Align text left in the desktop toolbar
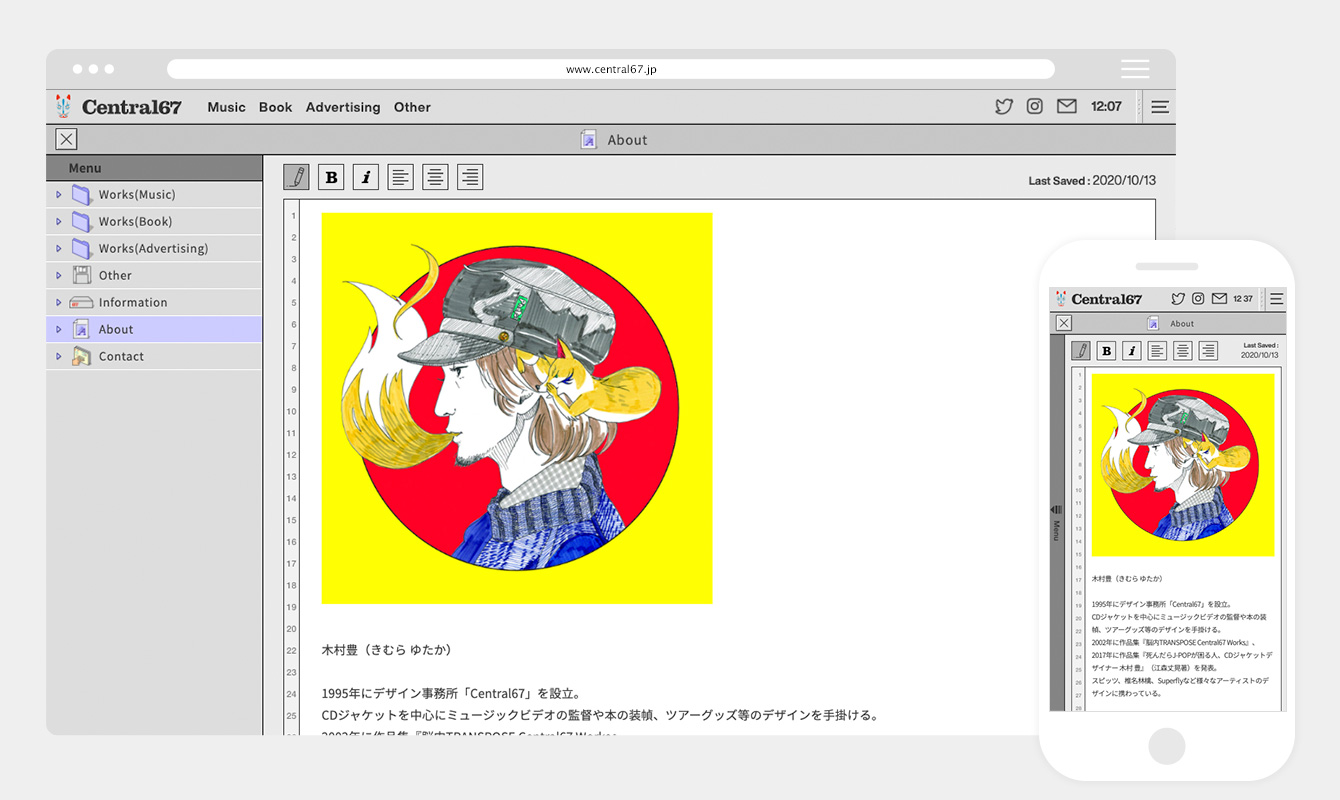This screenshot has height=800, width=1340. click(400, 177)
